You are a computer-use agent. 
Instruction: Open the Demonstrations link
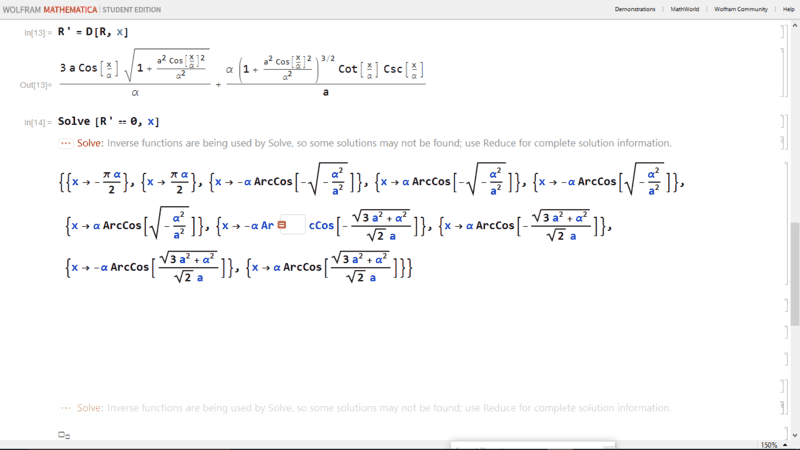pyautogui.click(x=635, y=9)
